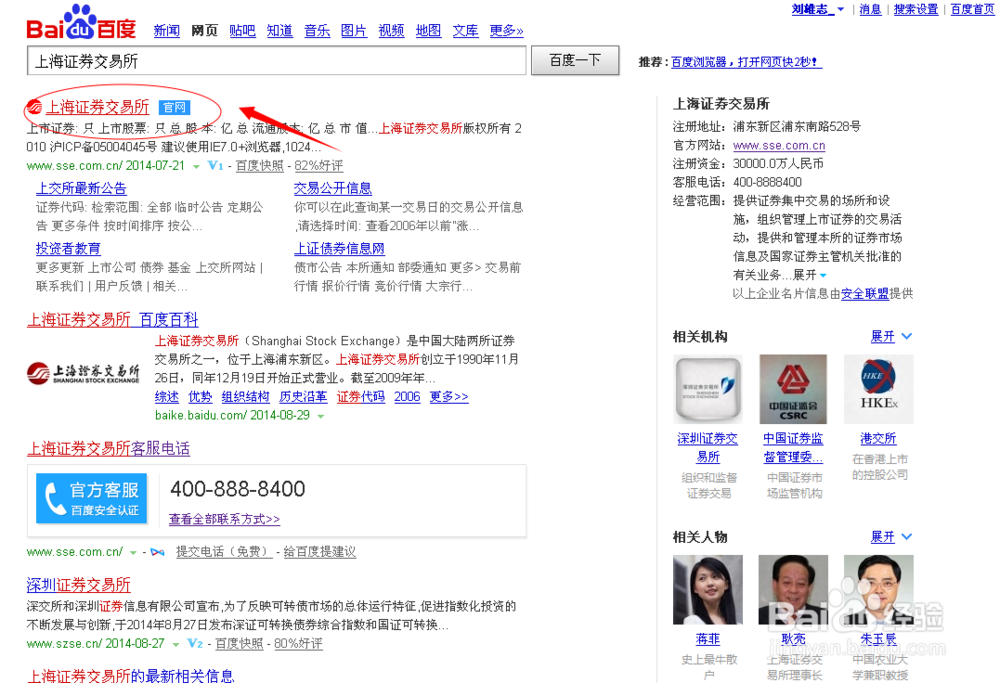Open the HKEx 港交所 thumbnail

tap(879, 390)
